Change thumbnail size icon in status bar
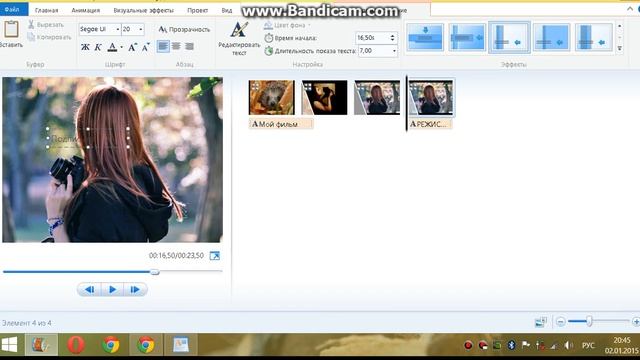 541,322
